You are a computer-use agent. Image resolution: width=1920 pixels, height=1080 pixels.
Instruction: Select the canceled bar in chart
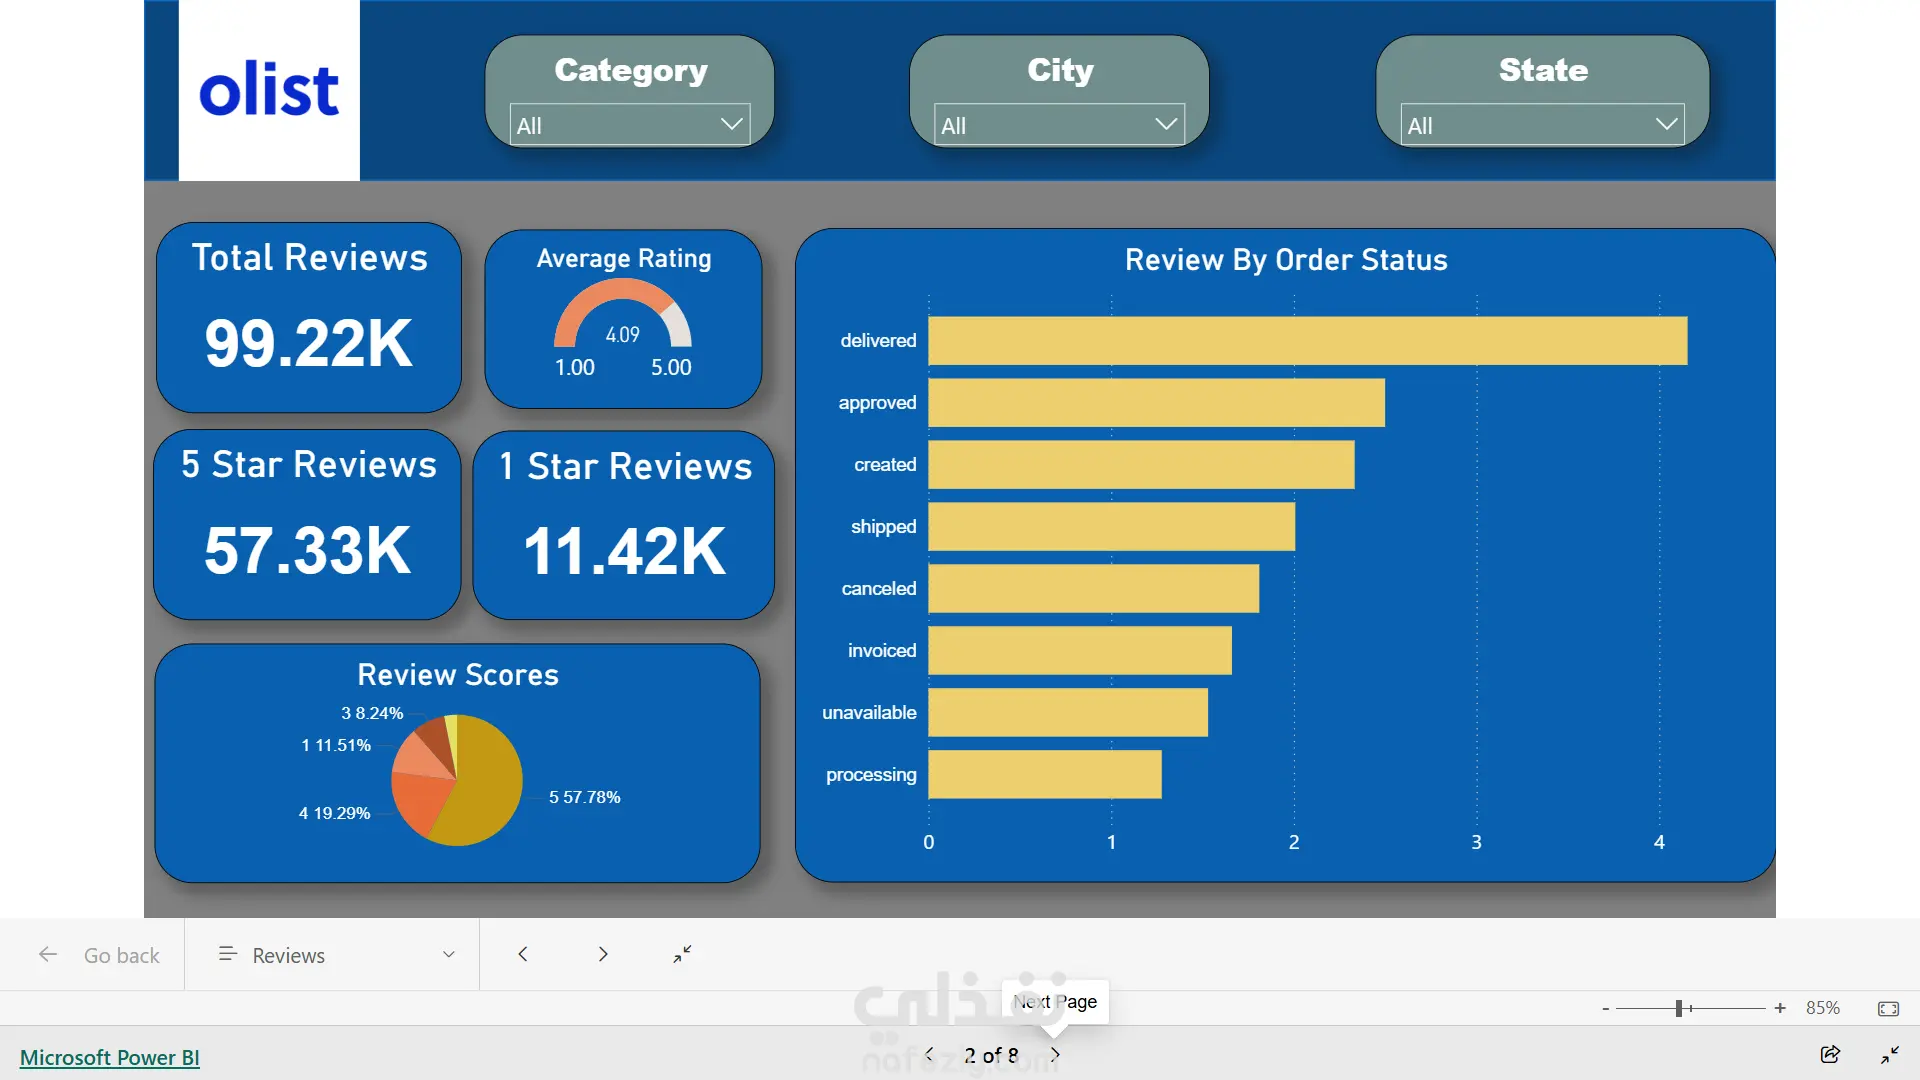tap(1094, 589)
